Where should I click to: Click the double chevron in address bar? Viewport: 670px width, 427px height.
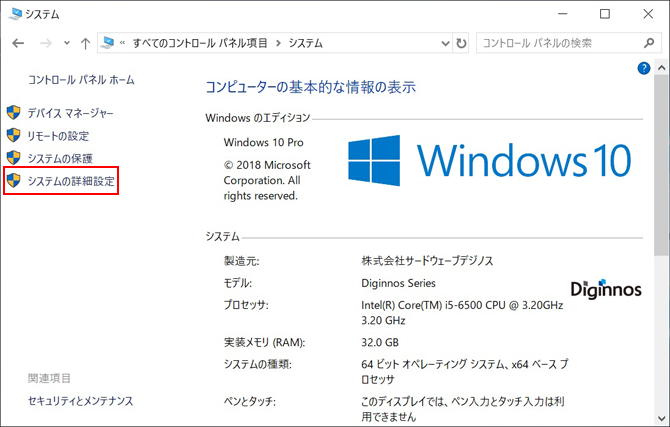point(123,43)
